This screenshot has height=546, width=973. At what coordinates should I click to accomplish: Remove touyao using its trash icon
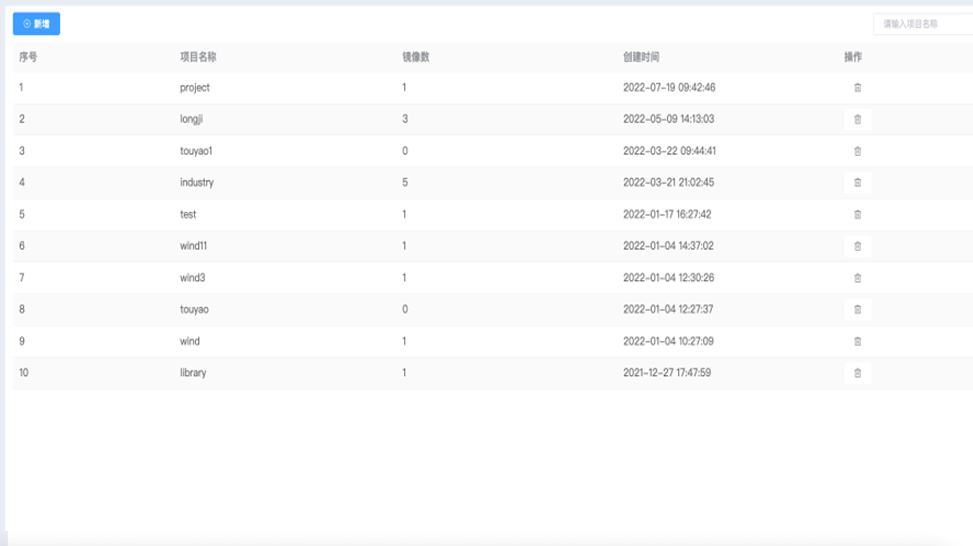click(x=857, y=310)
